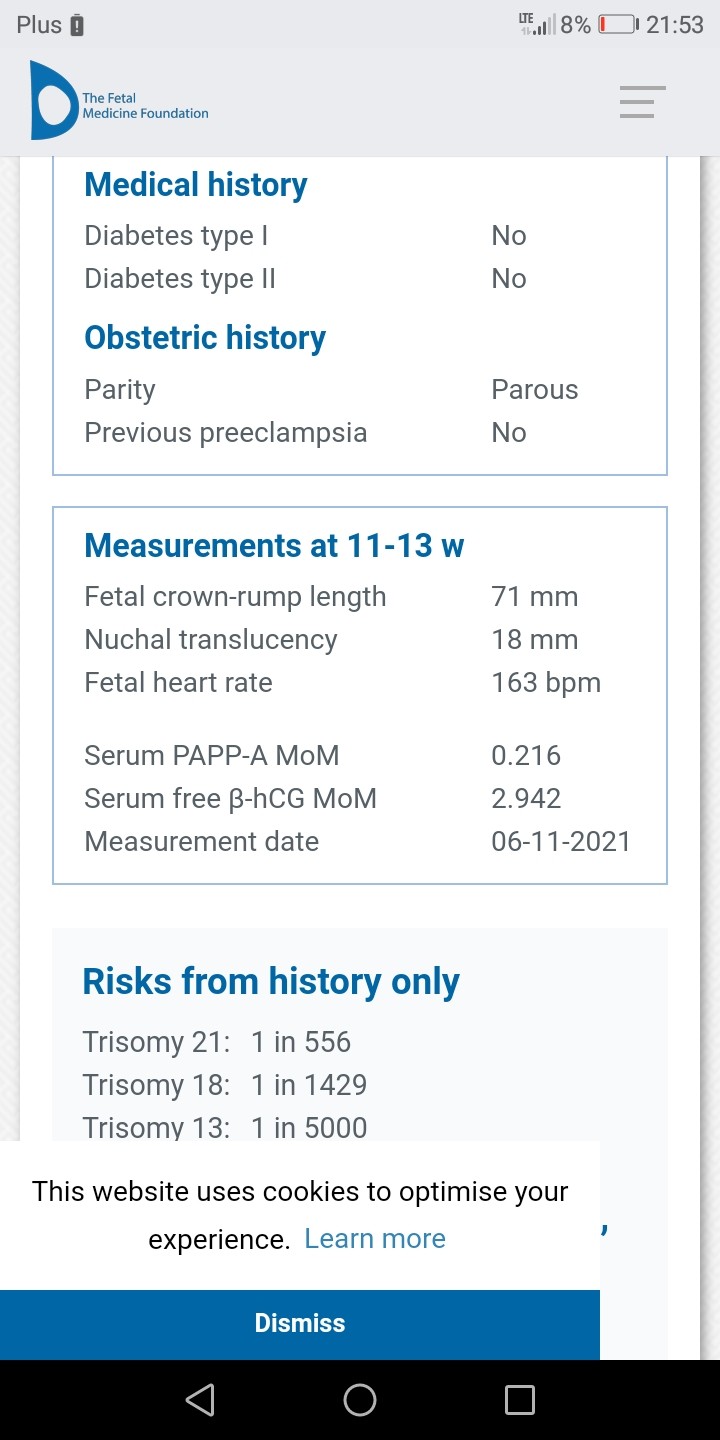Open the hamburger navigation menu
Viewport: 720px width, 1440px height.
coord(642,102)
